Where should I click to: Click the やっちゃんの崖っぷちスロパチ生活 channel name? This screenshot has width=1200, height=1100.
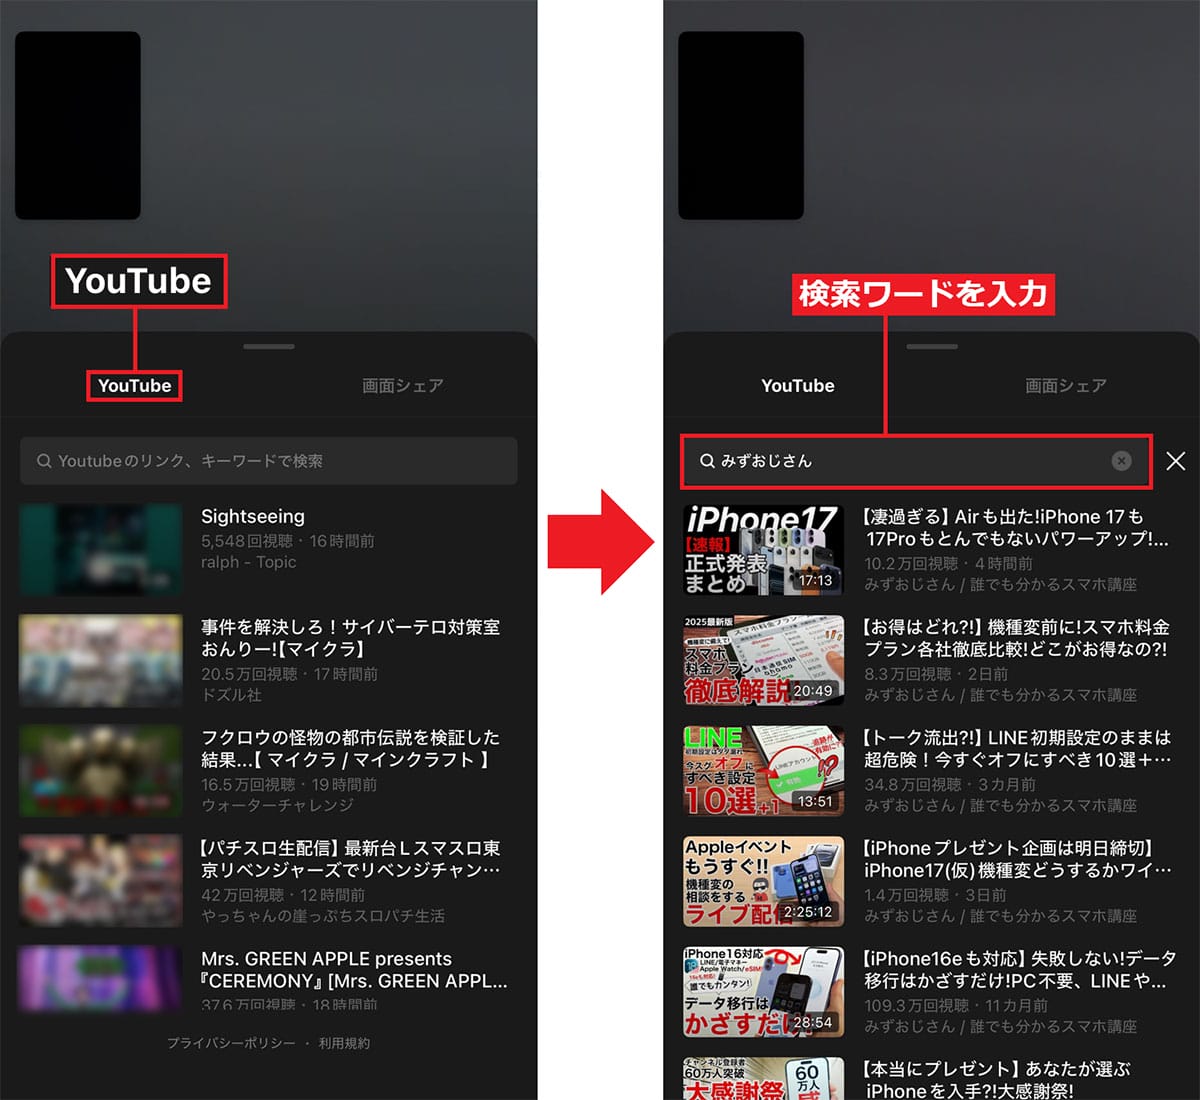point(323,916)
